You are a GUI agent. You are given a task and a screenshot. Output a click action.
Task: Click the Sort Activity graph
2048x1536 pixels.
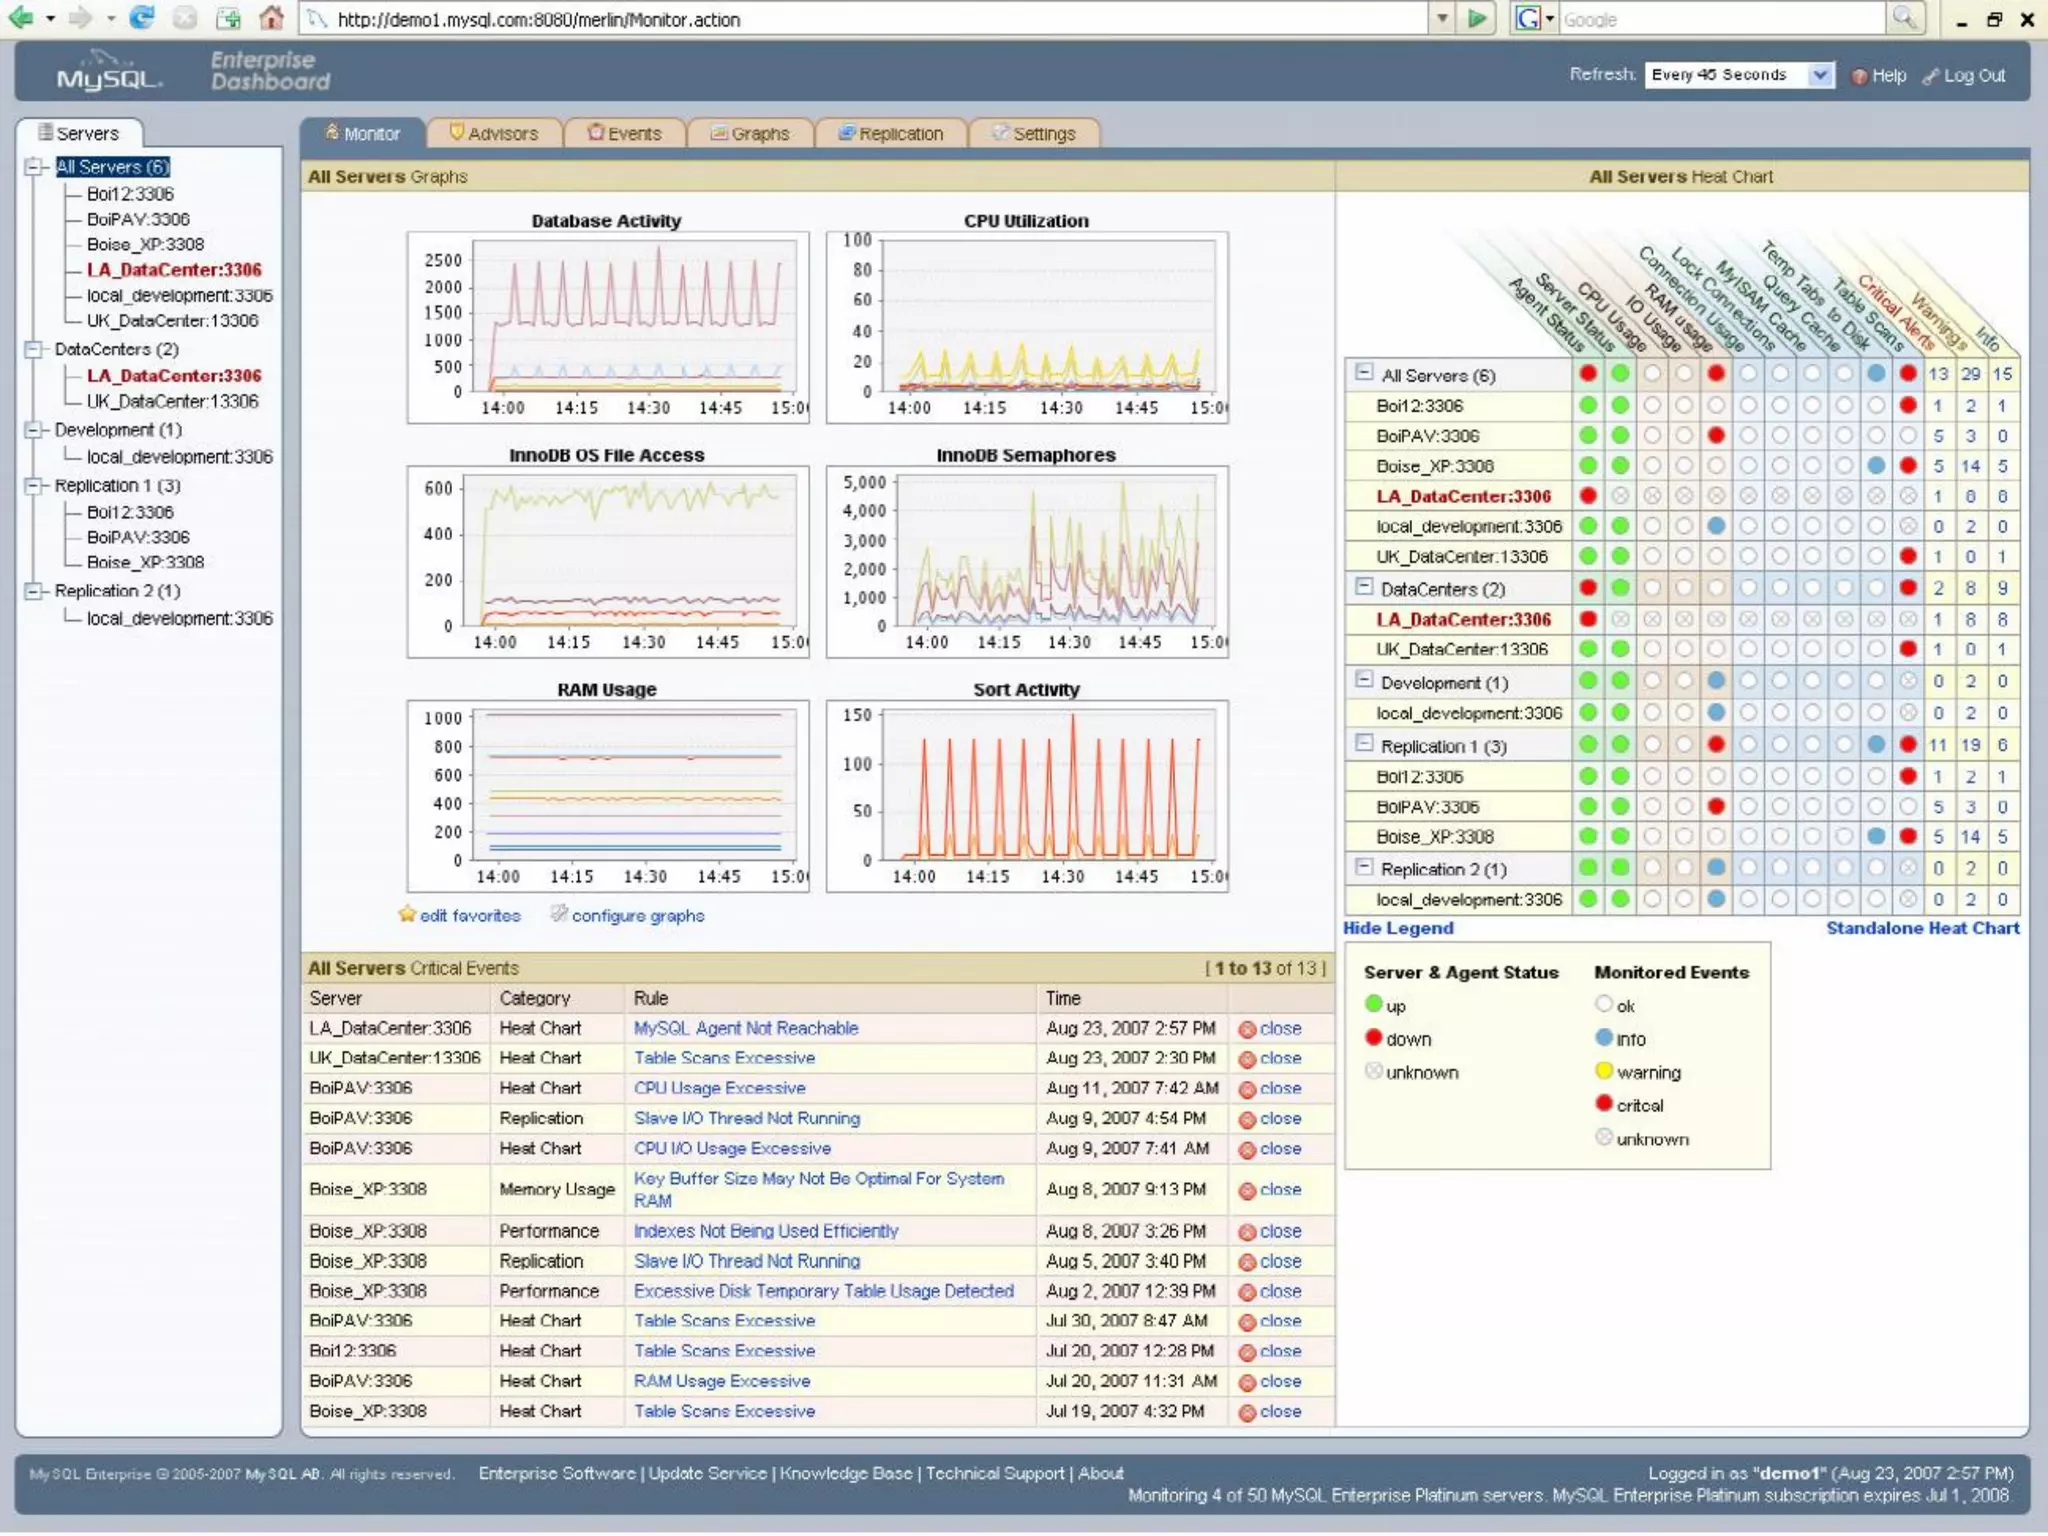pyautogui.click(x=1027, y=797)
